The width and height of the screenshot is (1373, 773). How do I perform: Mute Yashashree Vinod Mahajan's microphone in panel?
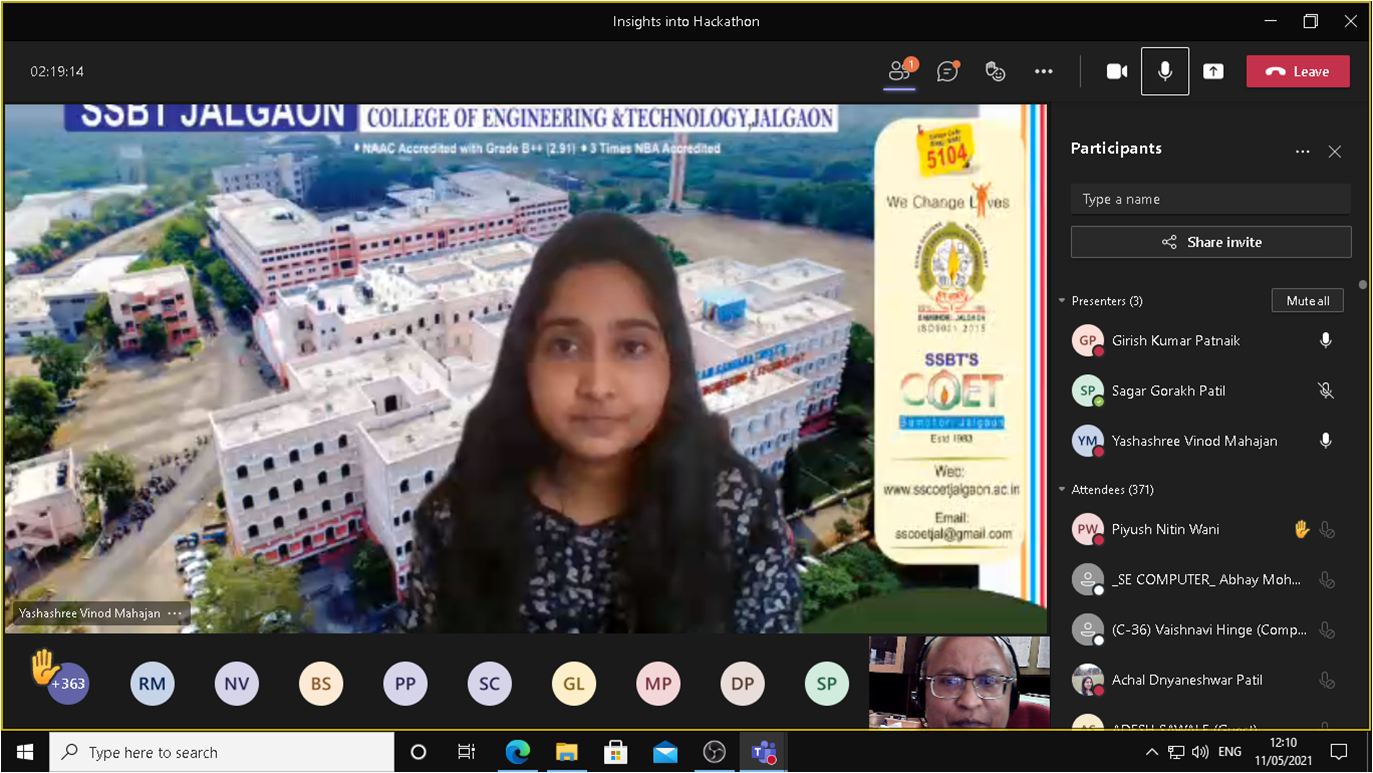pos(1326,441)
